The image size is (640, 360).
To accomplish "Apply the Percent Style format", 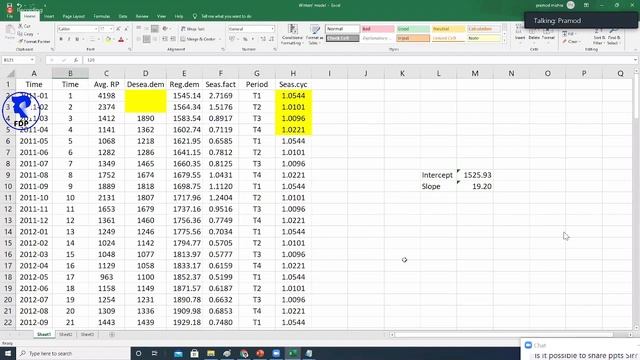I will (x=245, y=39).
